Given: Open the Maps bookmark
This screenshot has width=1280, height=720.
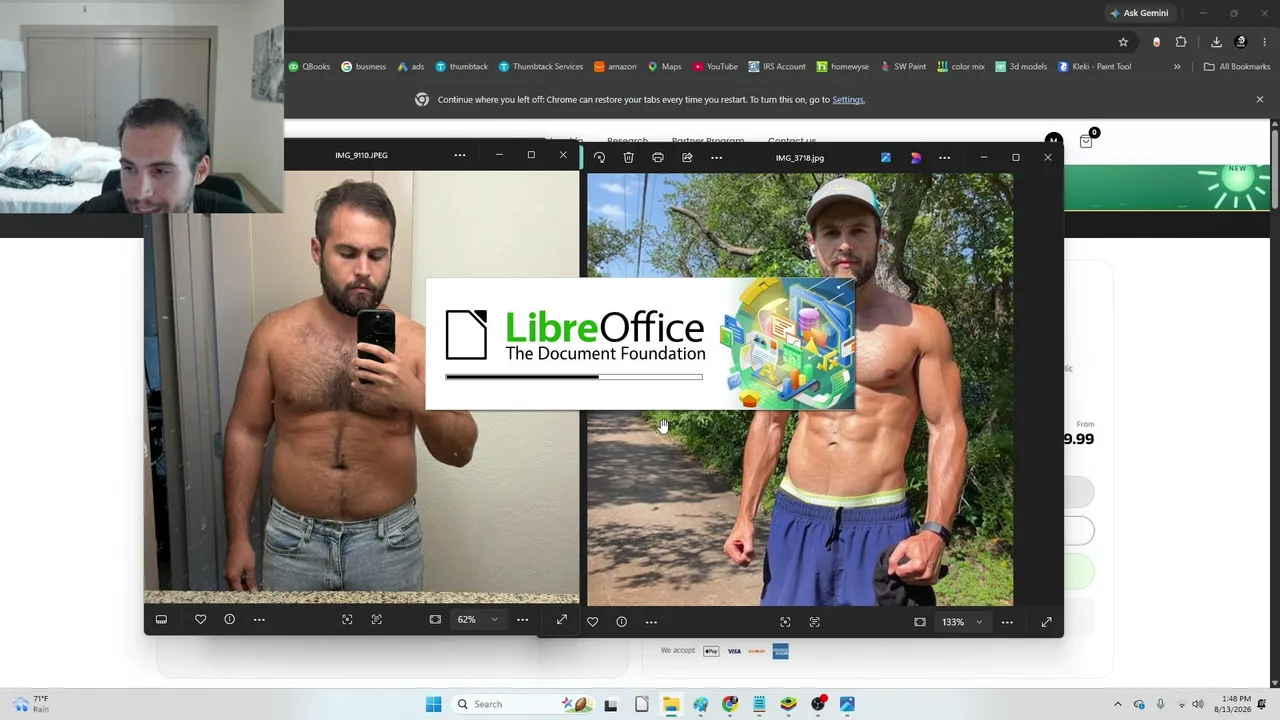Looking at the screenshot, I should click(664, 67).
